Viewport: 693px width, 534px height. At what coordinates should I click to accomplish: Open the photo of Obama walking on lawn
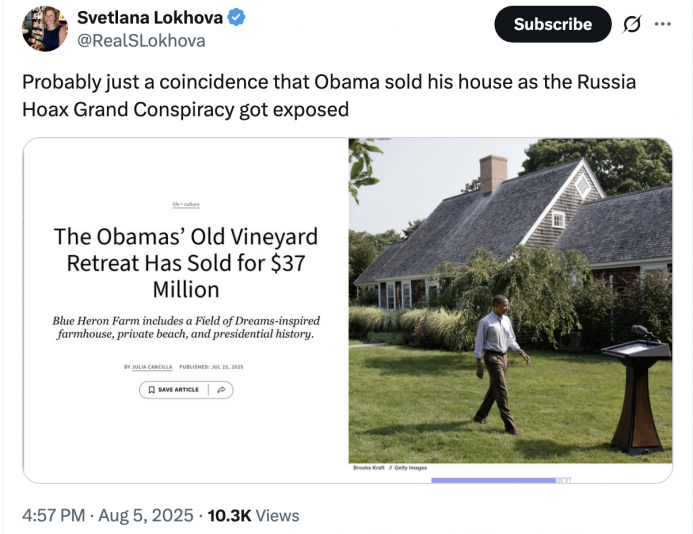point(510,300)
